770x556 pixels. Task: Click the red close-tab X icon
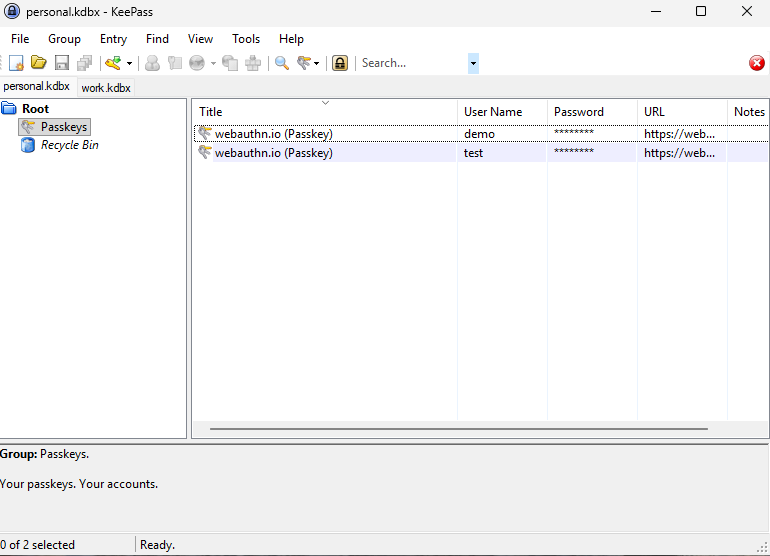[757, 63]
